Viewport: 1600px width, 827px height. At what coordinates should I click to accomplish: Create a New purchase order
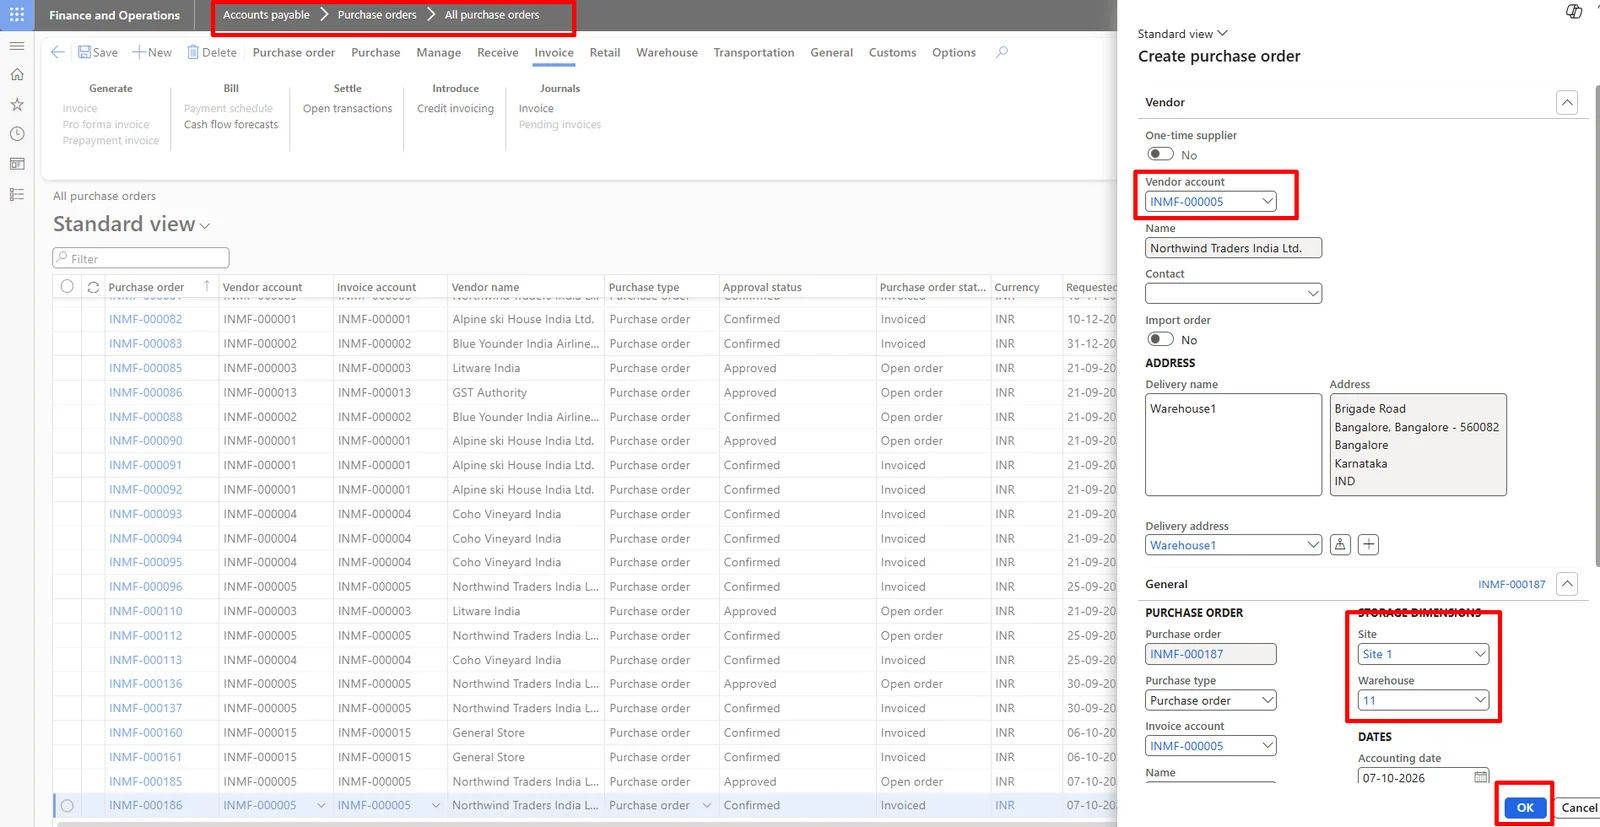[152, 52]
